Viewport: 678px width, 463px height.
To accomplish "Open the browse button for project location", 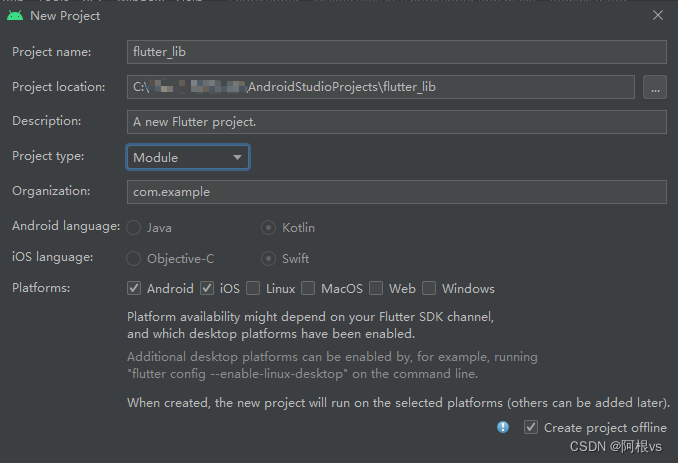I will (x=655, y=87).
